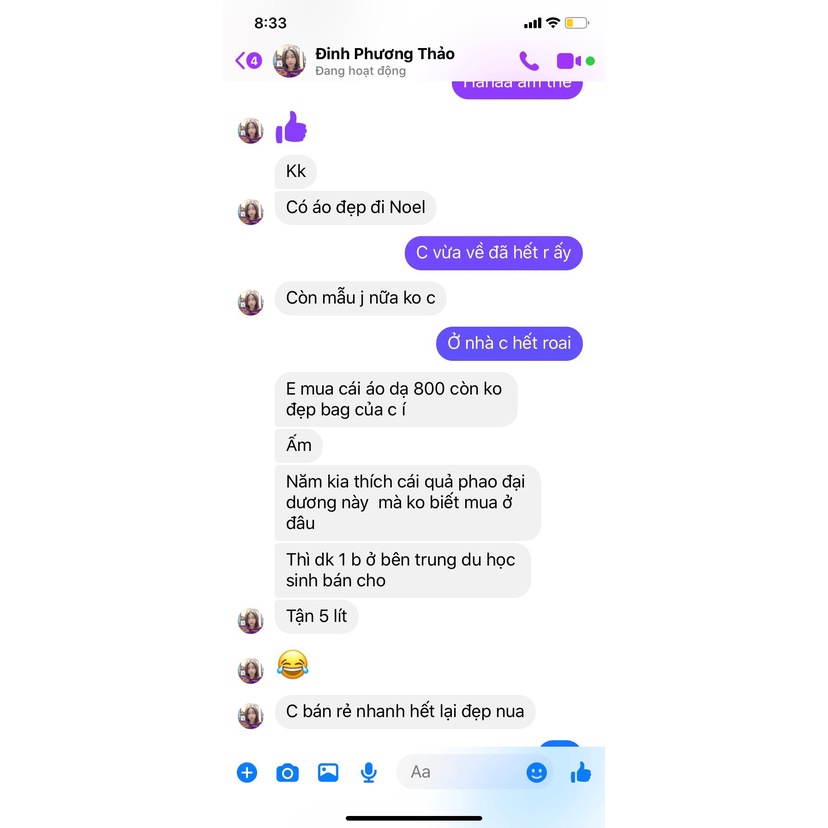The image size is (828, 828).
Task: Open the camera from the composer bar
Action: click(287, 773)
